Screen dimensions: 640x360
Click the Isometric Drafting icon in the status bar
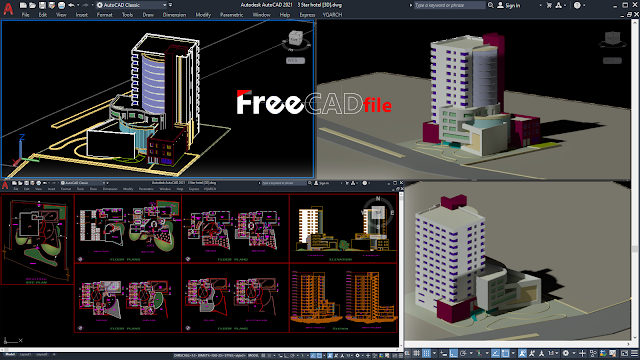479,353
